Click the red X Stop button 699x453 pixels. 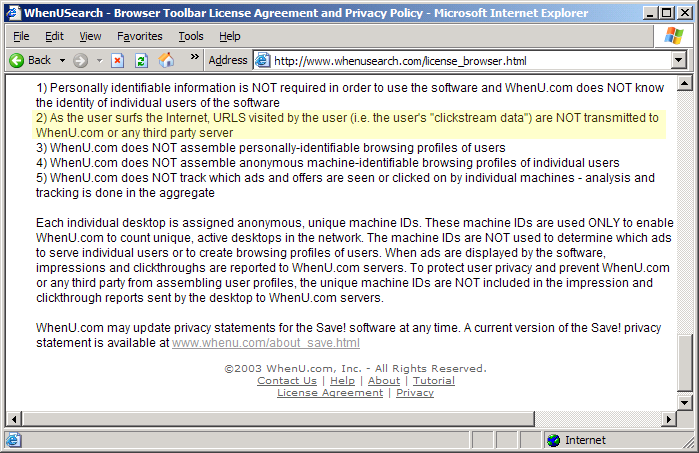coord(117,60)
